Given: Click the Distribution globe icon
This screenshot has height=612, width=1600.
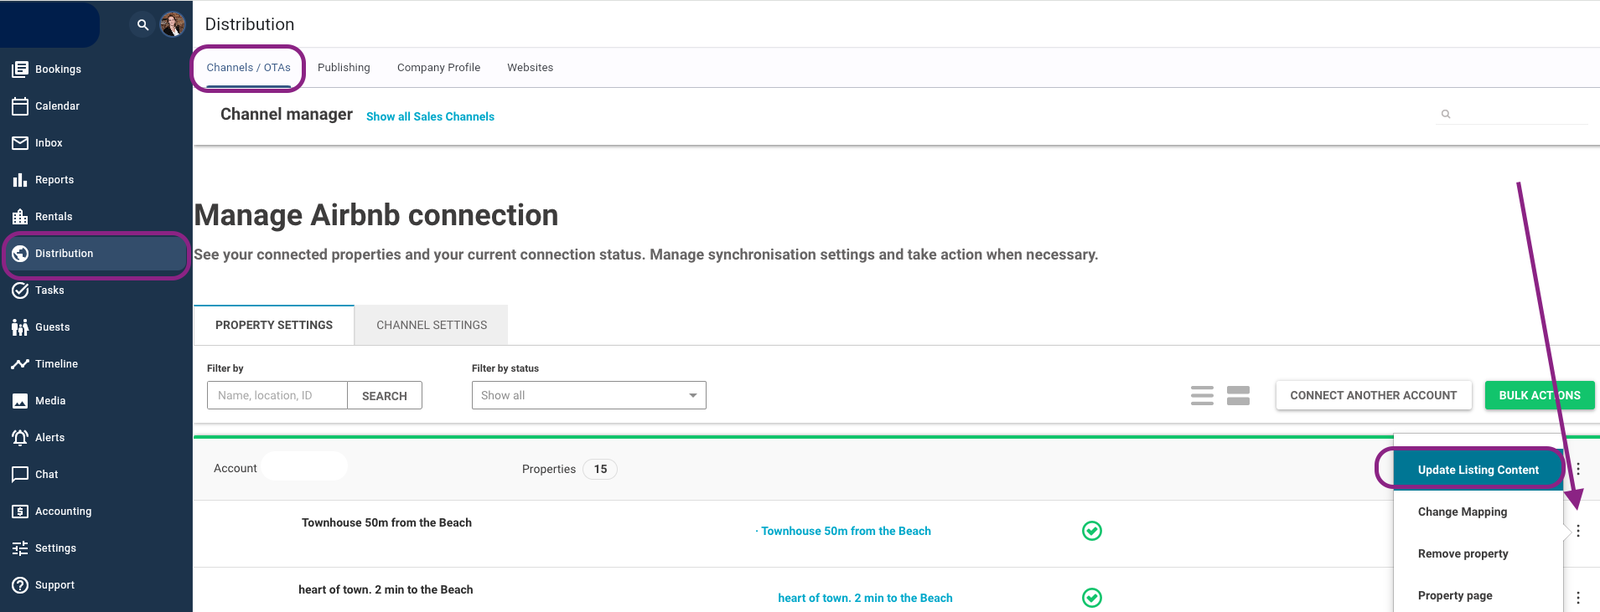Looking at the screenshot, I should [x=20, y=254].
